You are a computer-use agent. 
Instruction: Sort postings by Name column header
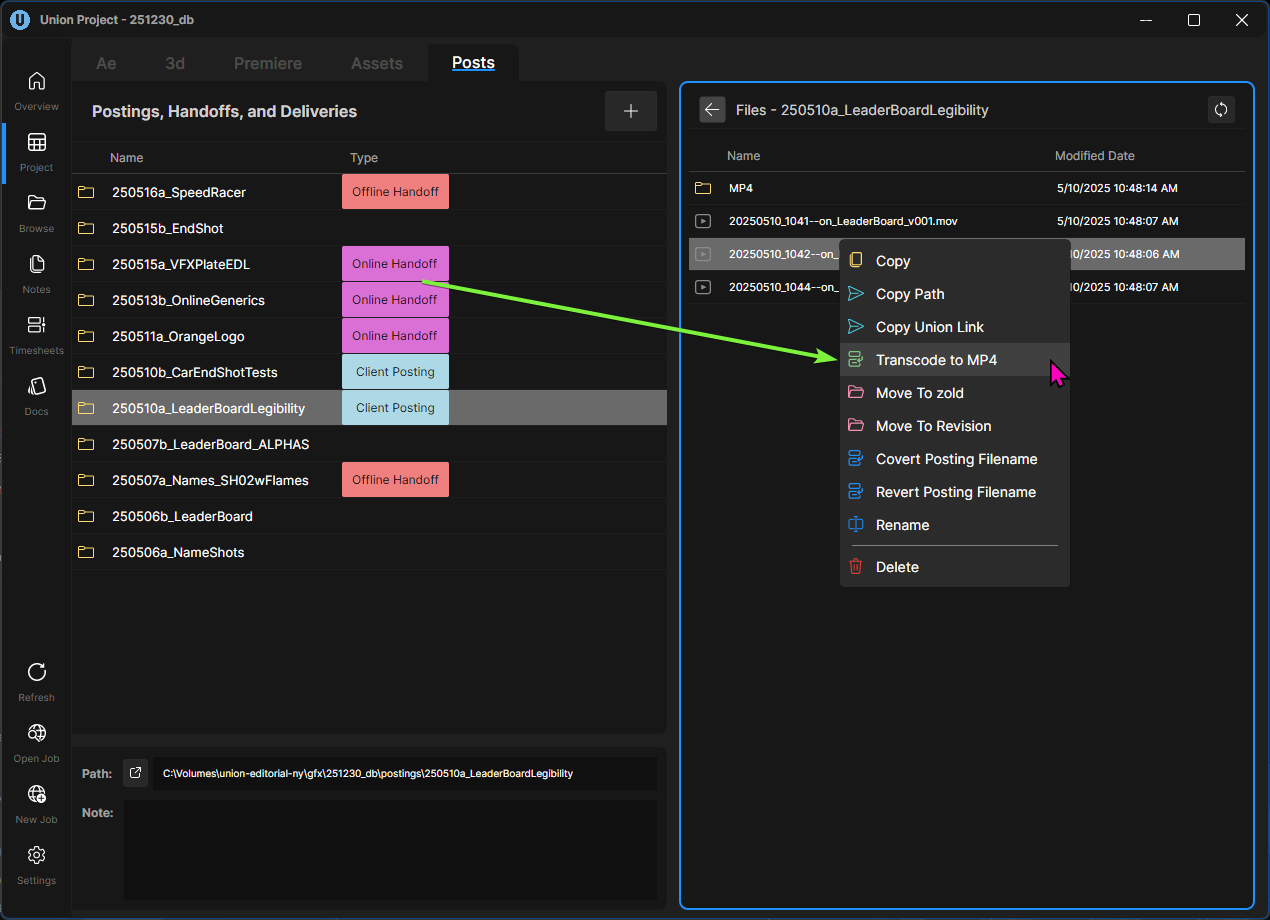tap(127, 158)
